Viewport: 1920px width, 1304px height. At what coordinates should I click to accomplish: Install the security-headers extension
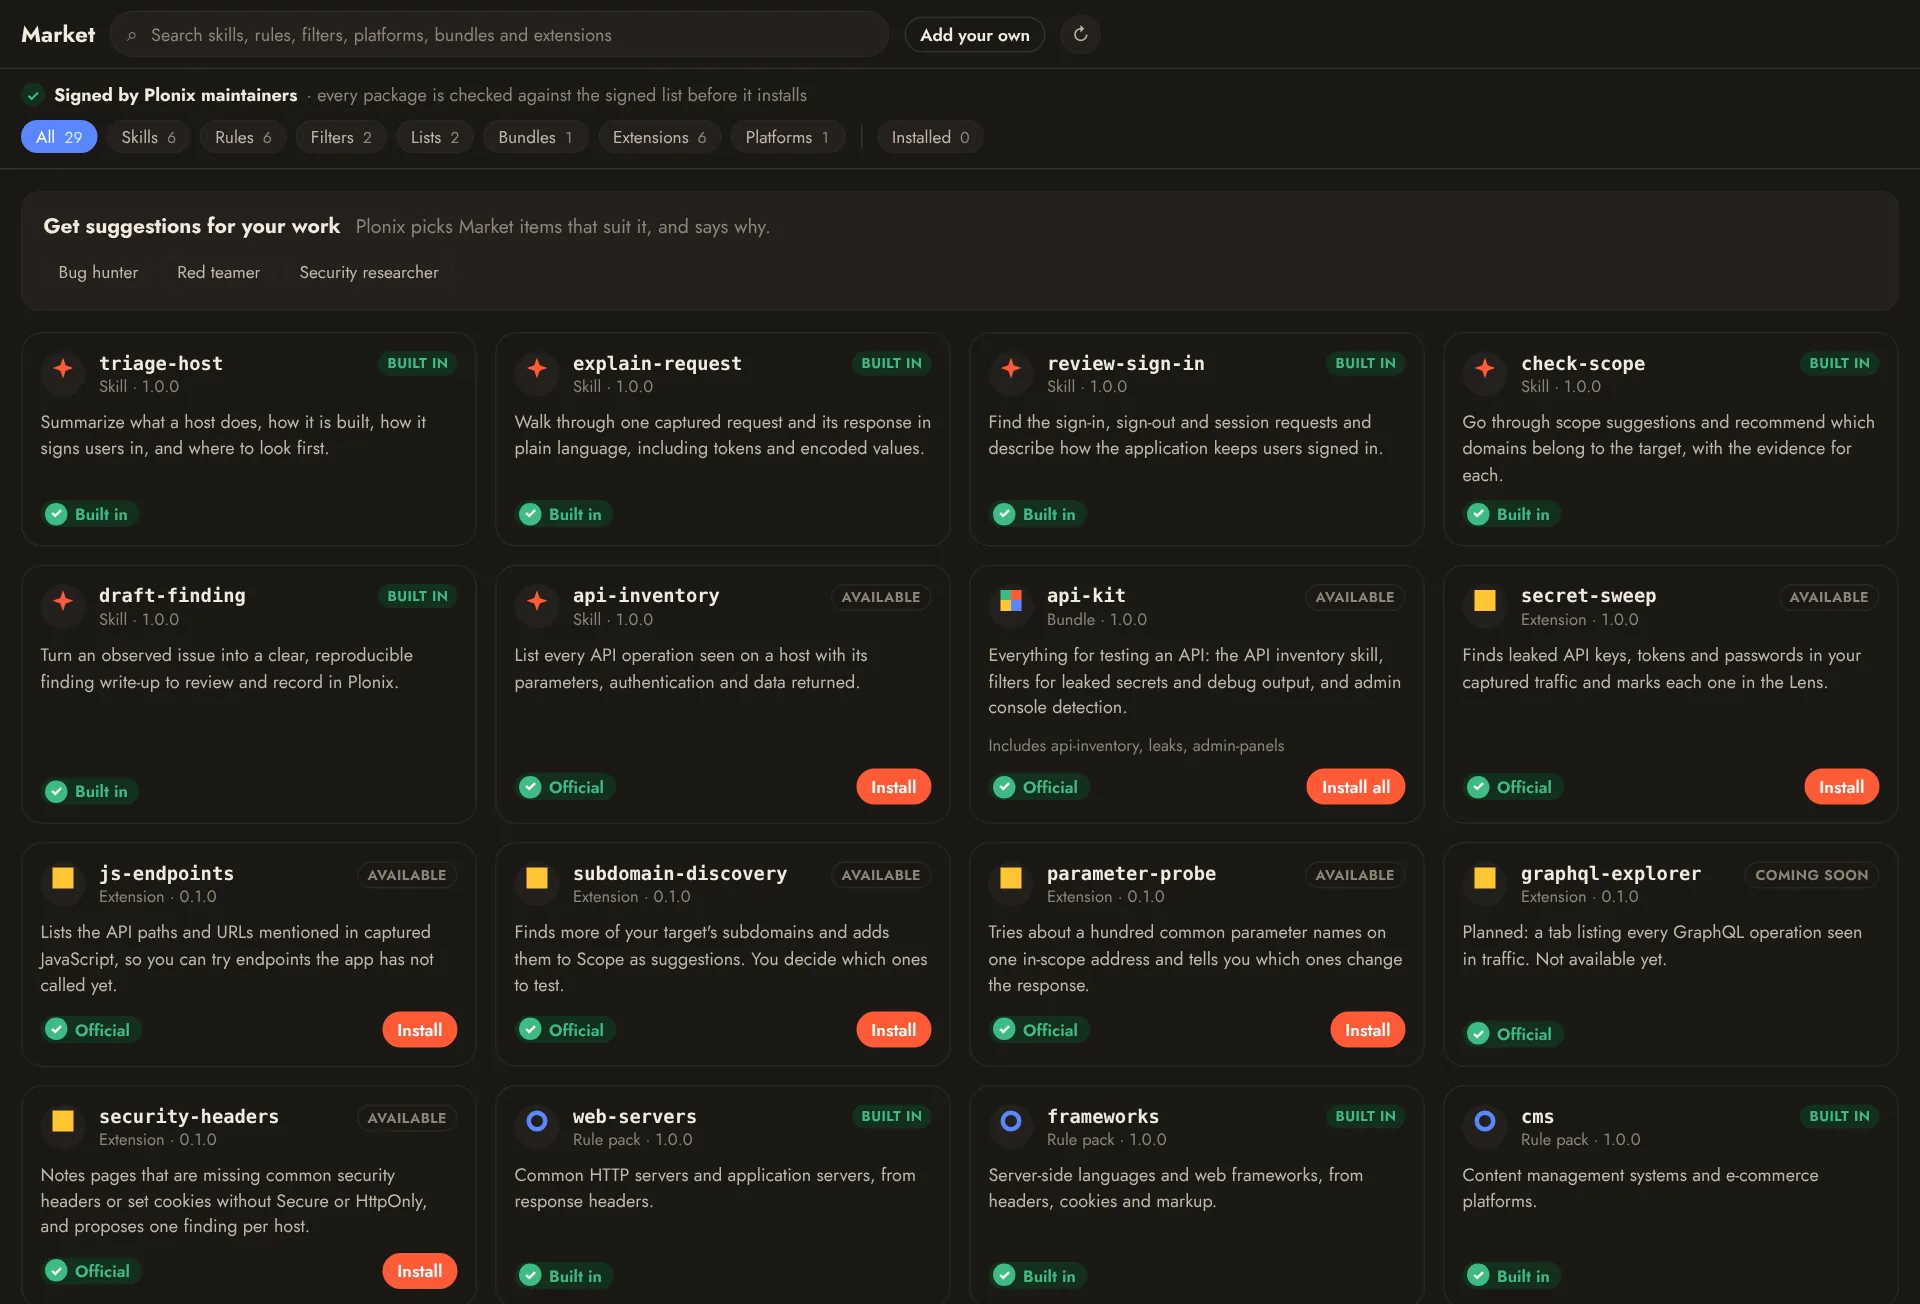point(419,1271)
